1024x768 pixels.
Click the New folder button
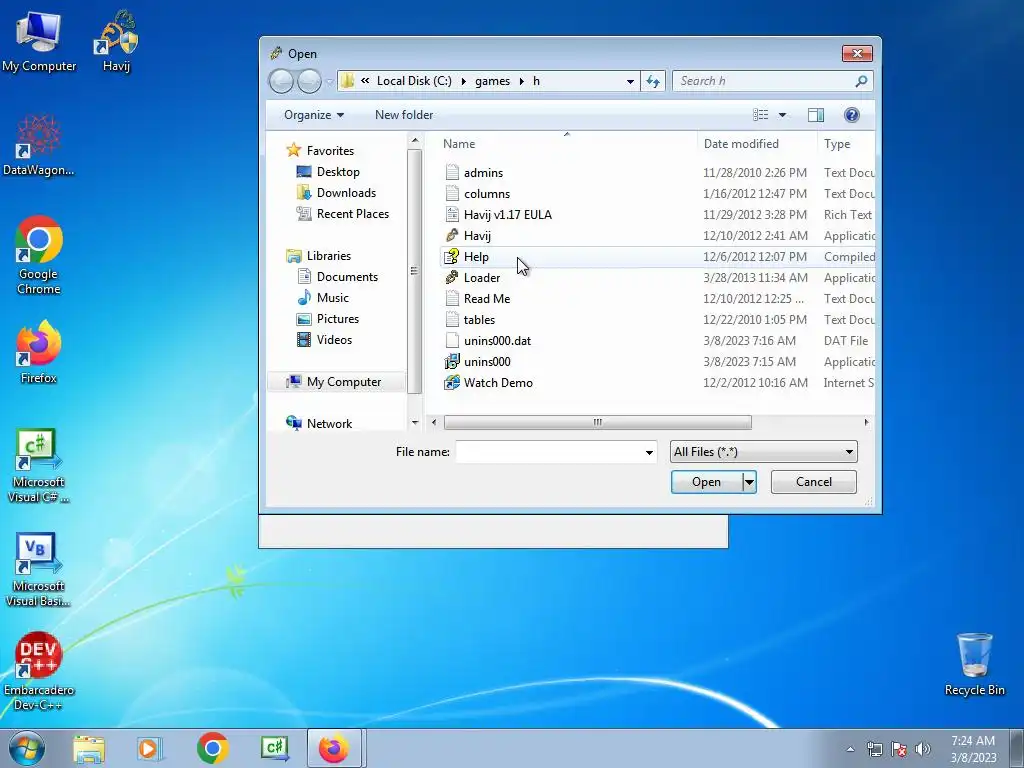pos(404,115)
